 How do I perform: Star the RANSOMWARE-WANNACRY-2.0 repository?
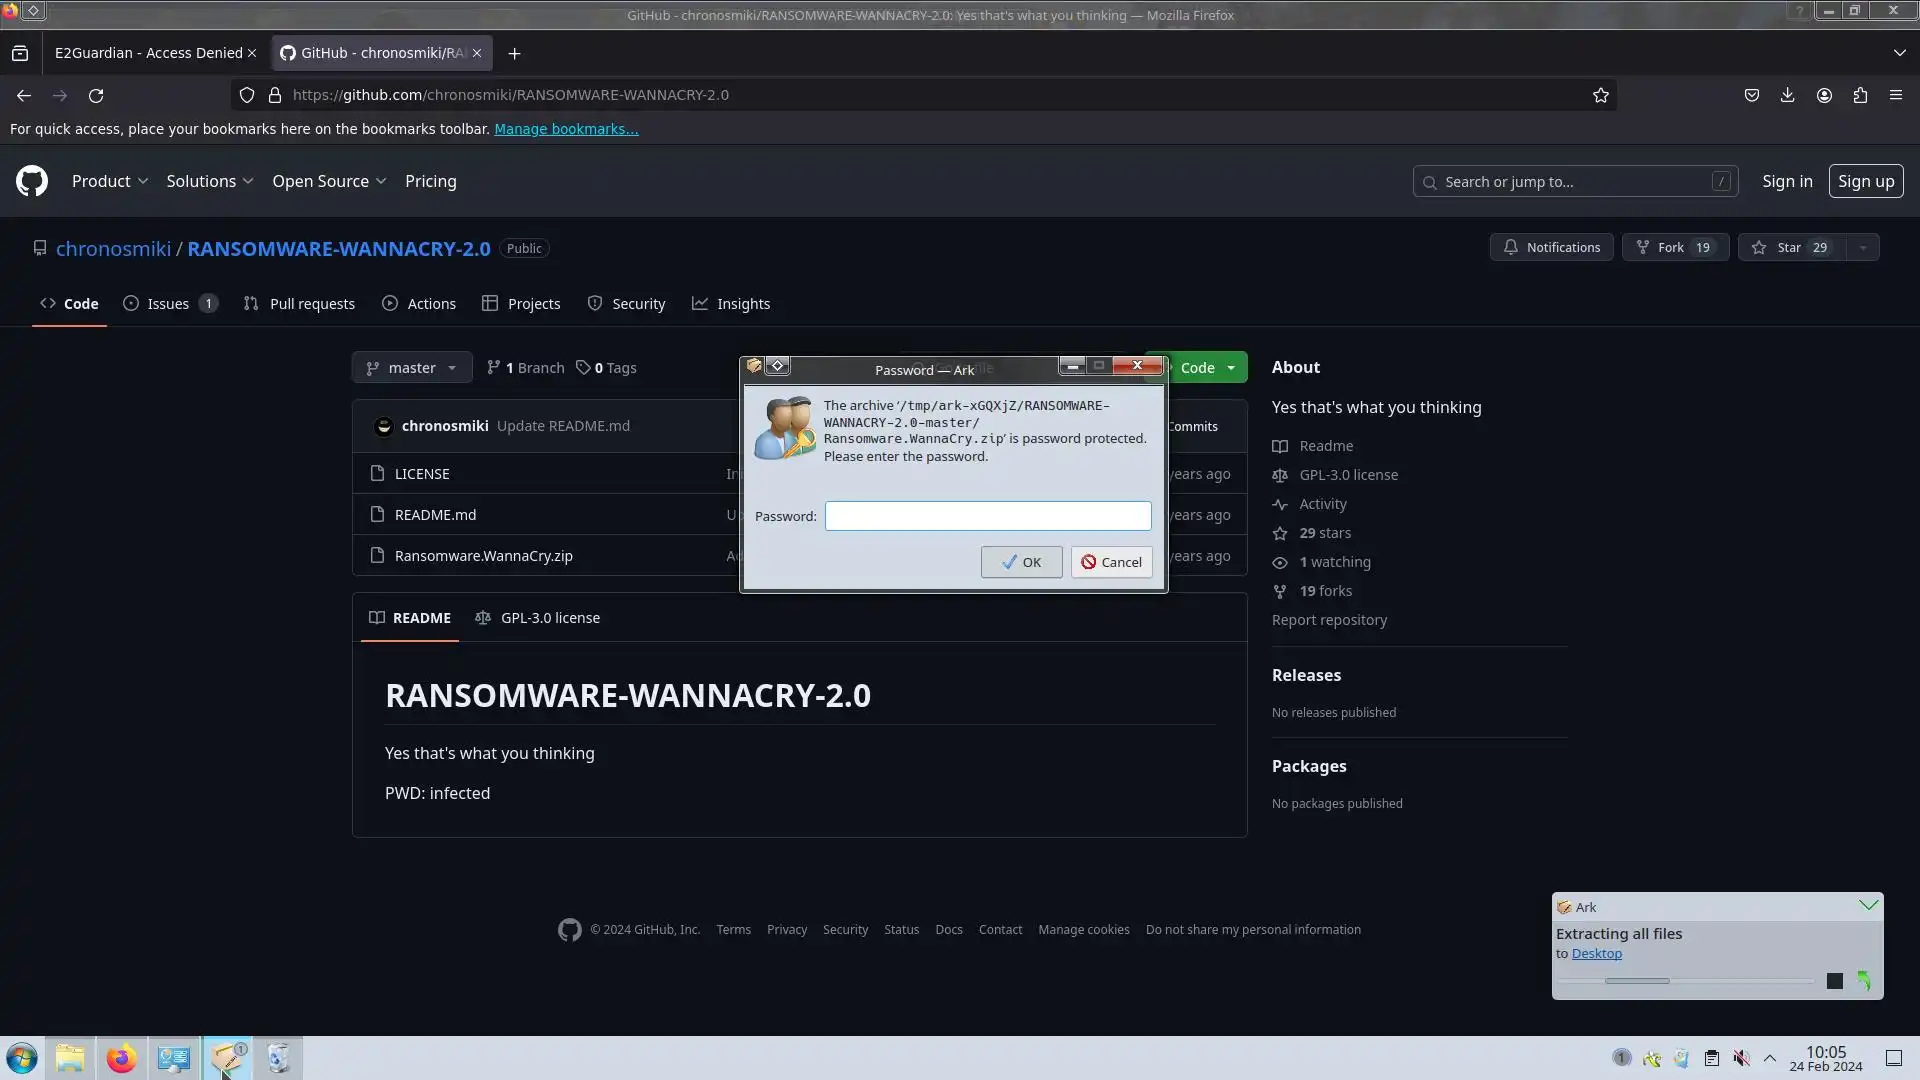(x=1790, y=247)
